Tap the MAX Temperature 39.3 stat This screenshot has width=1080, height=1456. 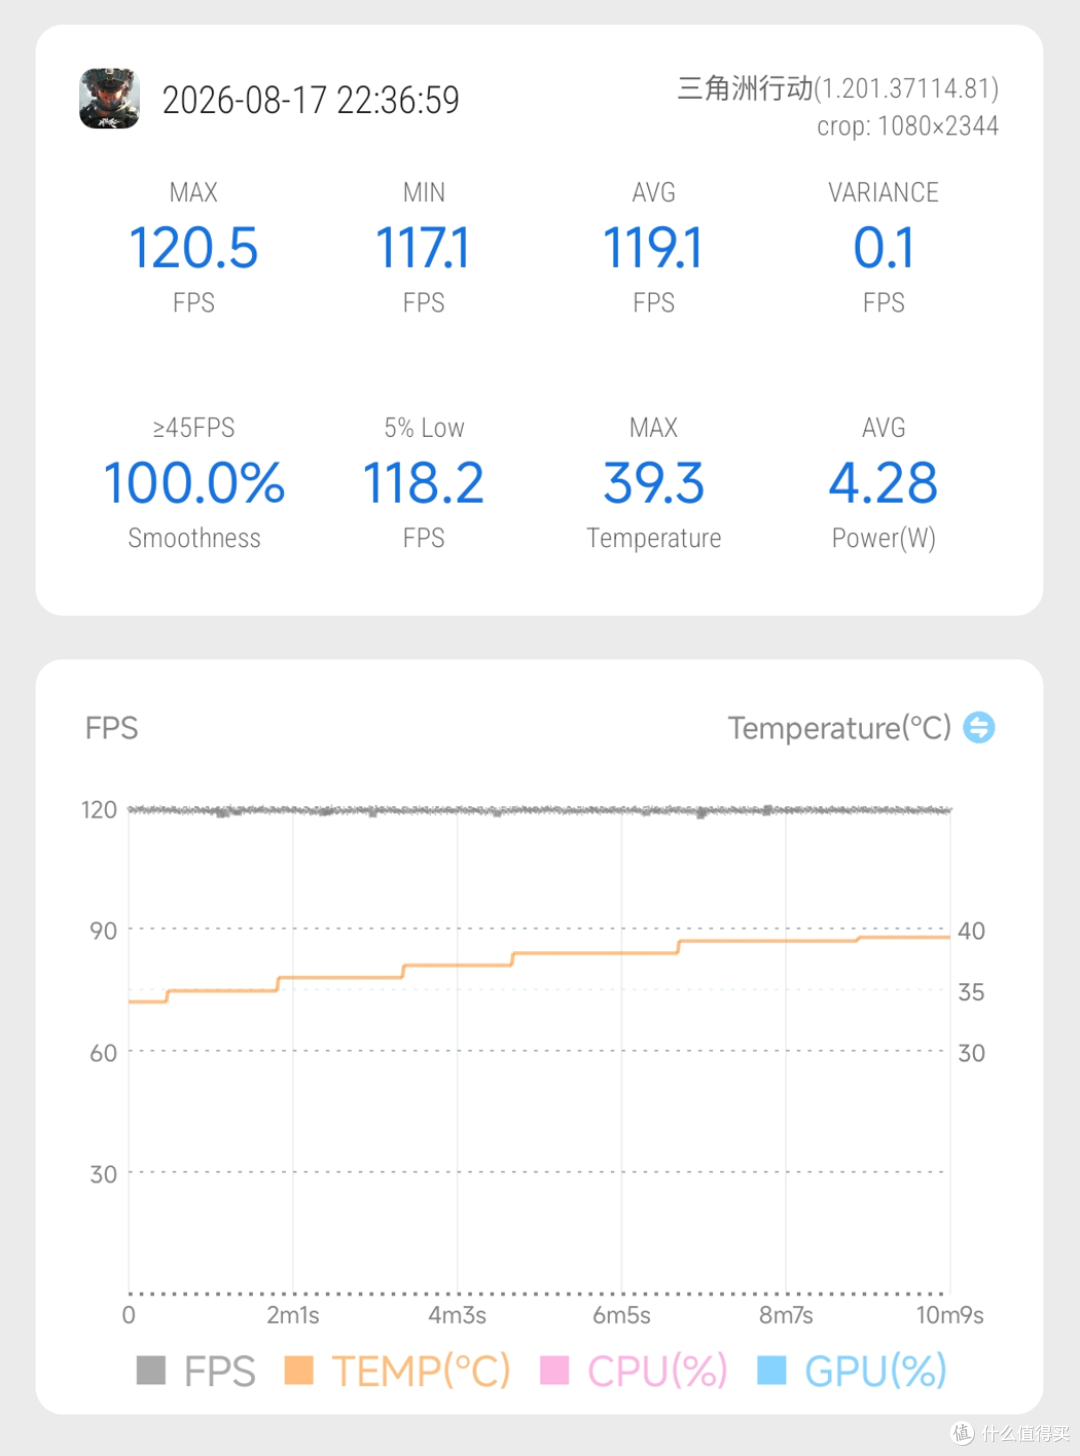coord(654,483)
